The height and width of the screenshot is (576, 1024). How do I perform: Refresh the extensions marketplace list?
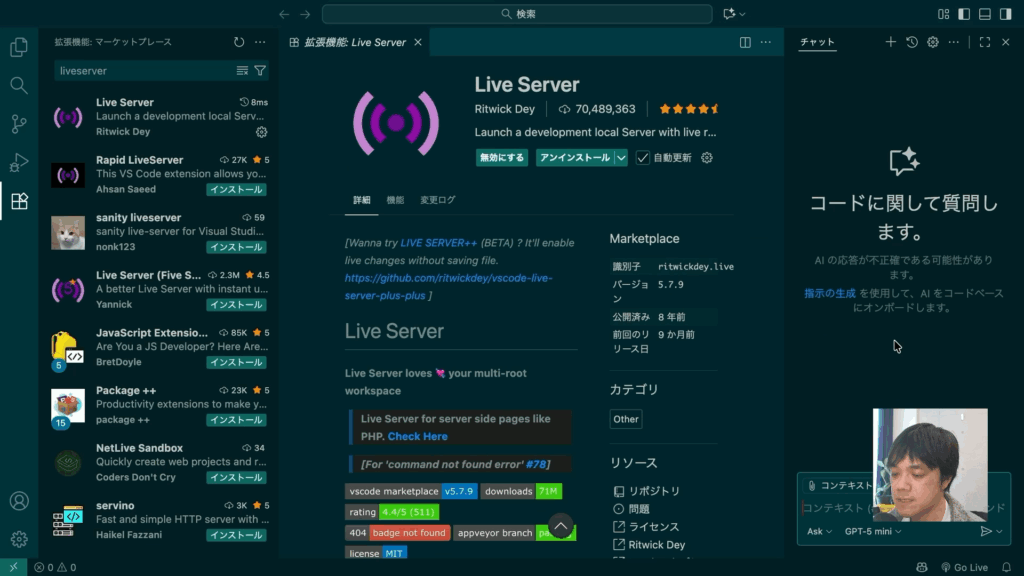click(239, 42)
